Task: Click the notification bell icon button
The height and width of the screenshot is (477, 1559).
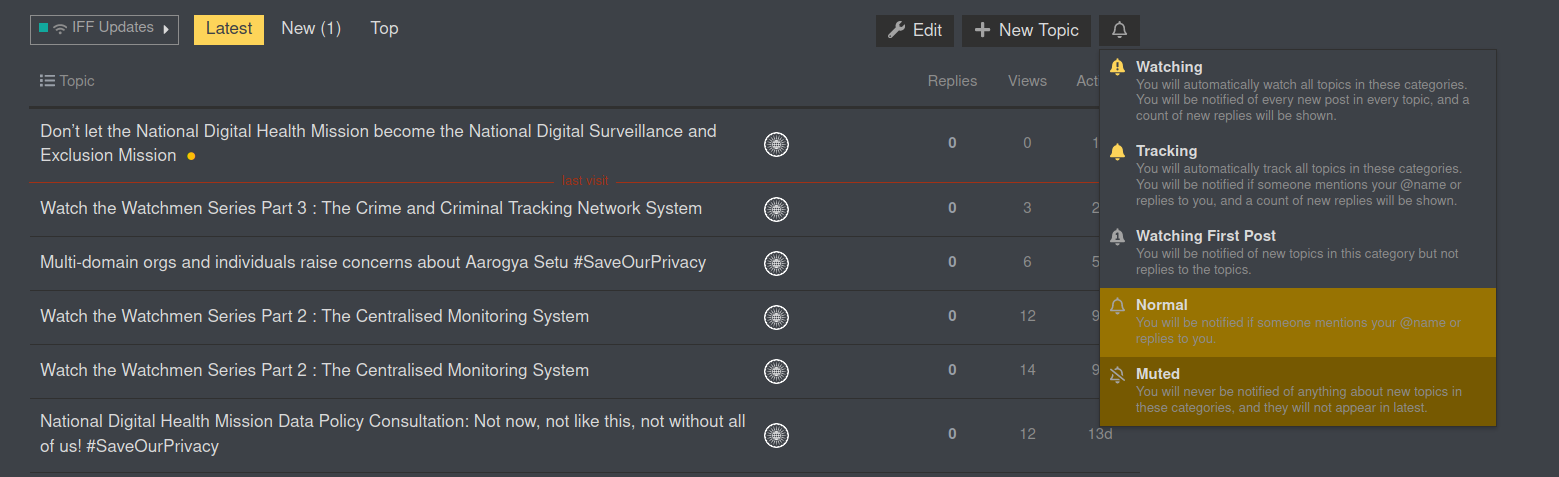Action: [1119, 30]
